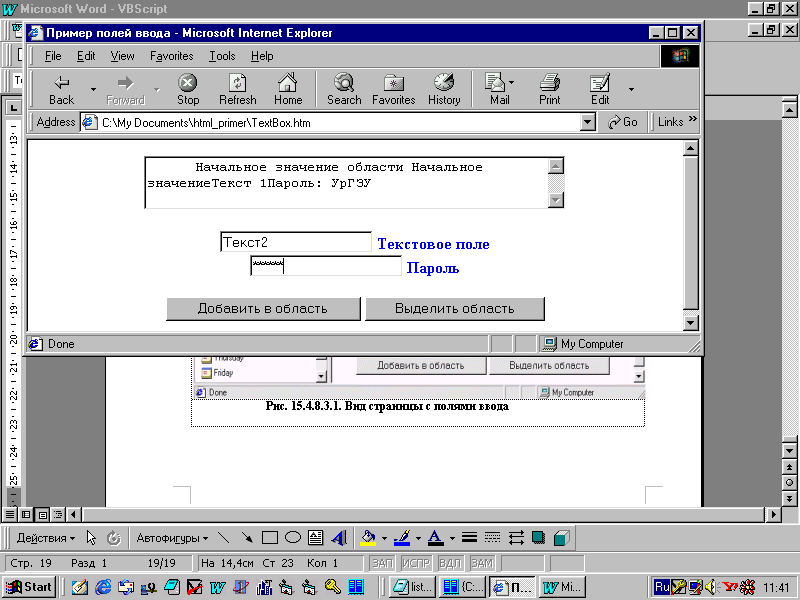The width and height of the screenshot is (800, 600).
Task: Click the Free Rotate tool
Action: pyautogui.click(x=113, y=538)
